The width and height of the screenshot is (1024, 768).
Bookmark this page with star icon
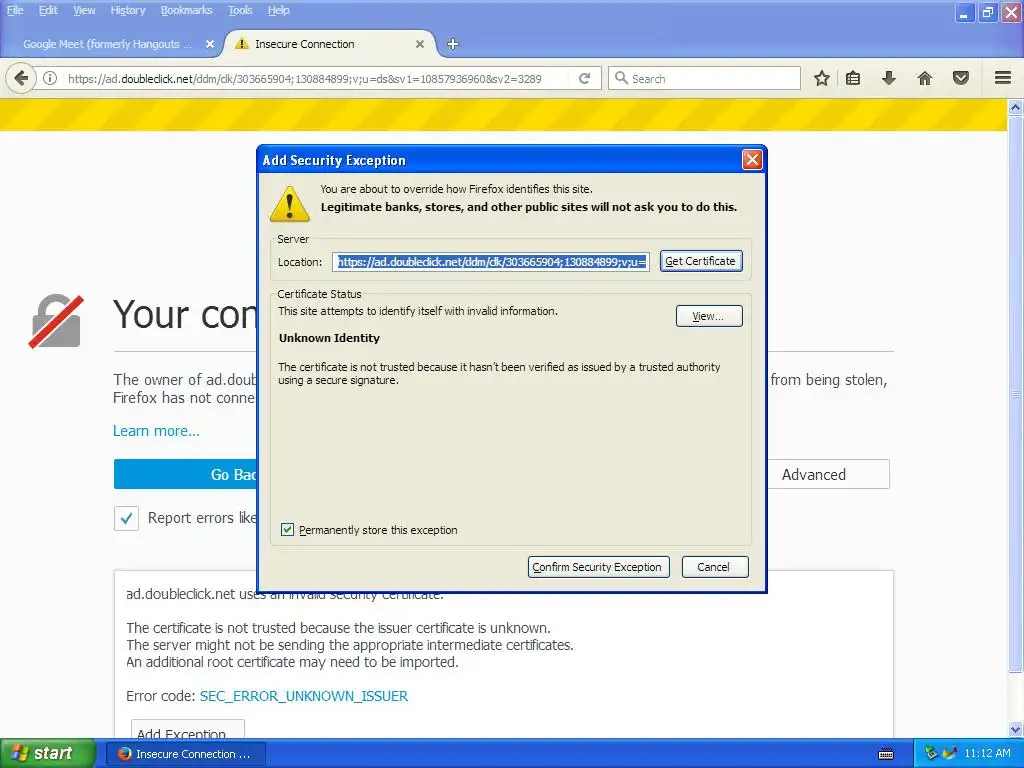coord(822,78)
